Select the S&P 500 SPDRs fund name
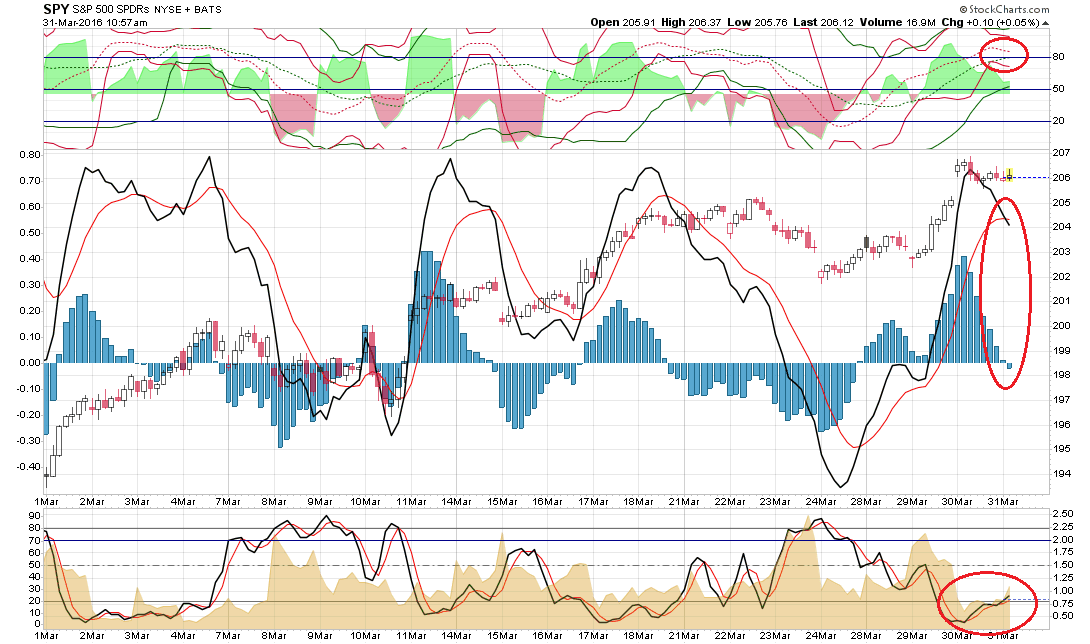This screenshot has width=1090, height=644. click(111, 10)
